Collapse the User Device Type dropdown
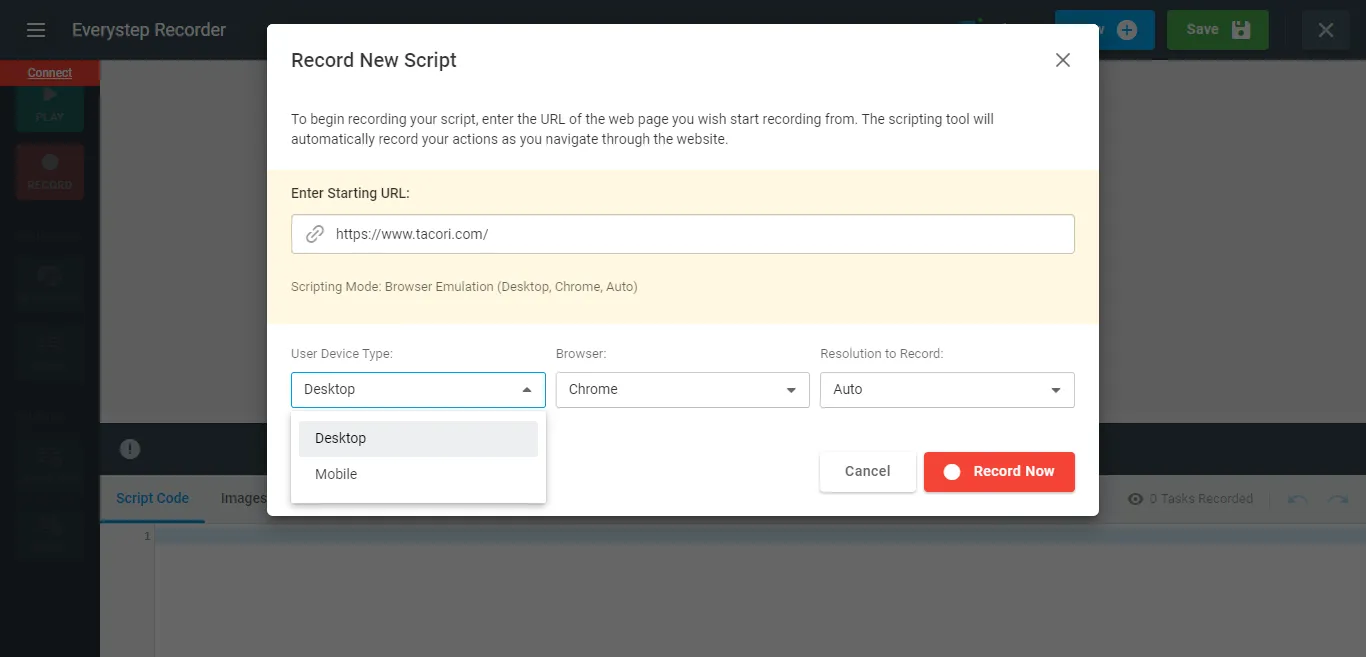The image size is (1366, 657). pos(418,390)
